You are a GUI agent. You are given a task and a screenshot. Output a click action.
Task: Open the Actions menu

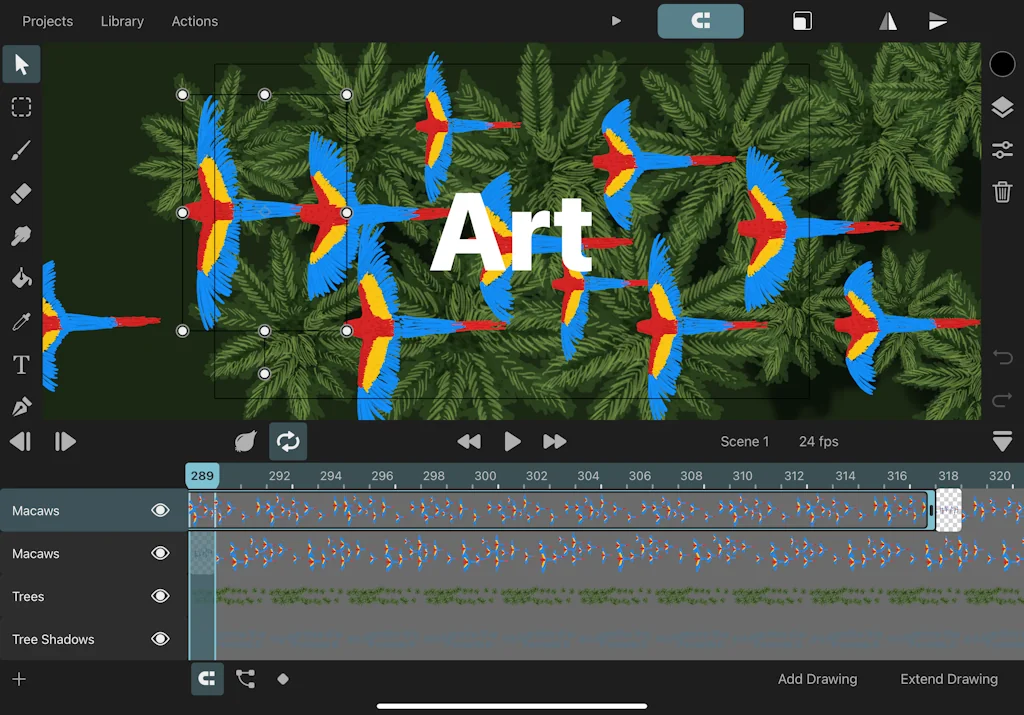pyautogui.click(x=194, y=21)
